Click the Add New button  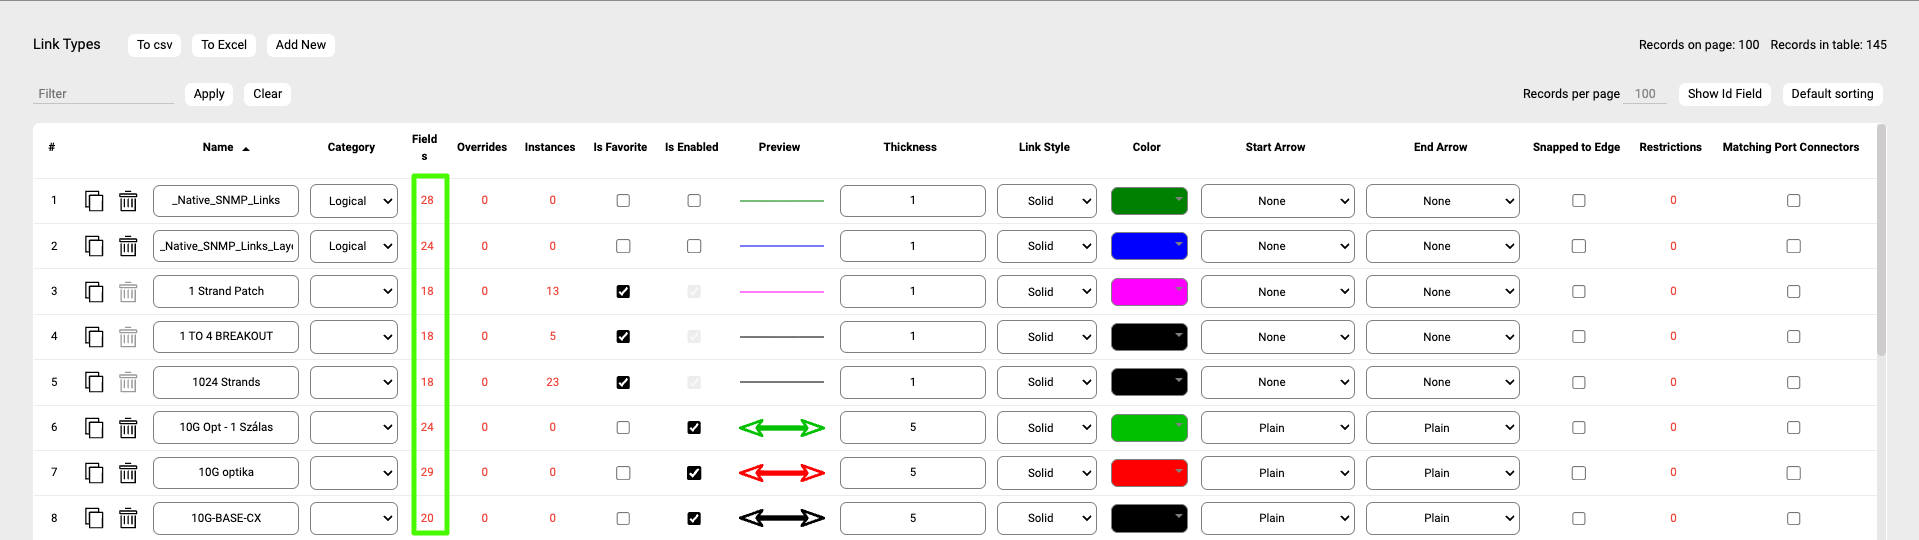301,45
